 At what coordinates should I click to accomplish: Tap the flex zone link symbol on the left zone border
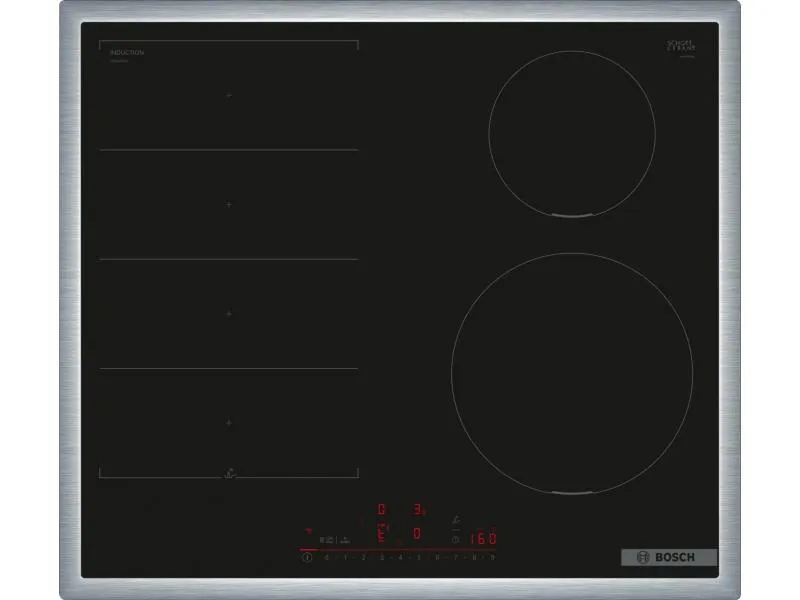(x=230, y=473)
